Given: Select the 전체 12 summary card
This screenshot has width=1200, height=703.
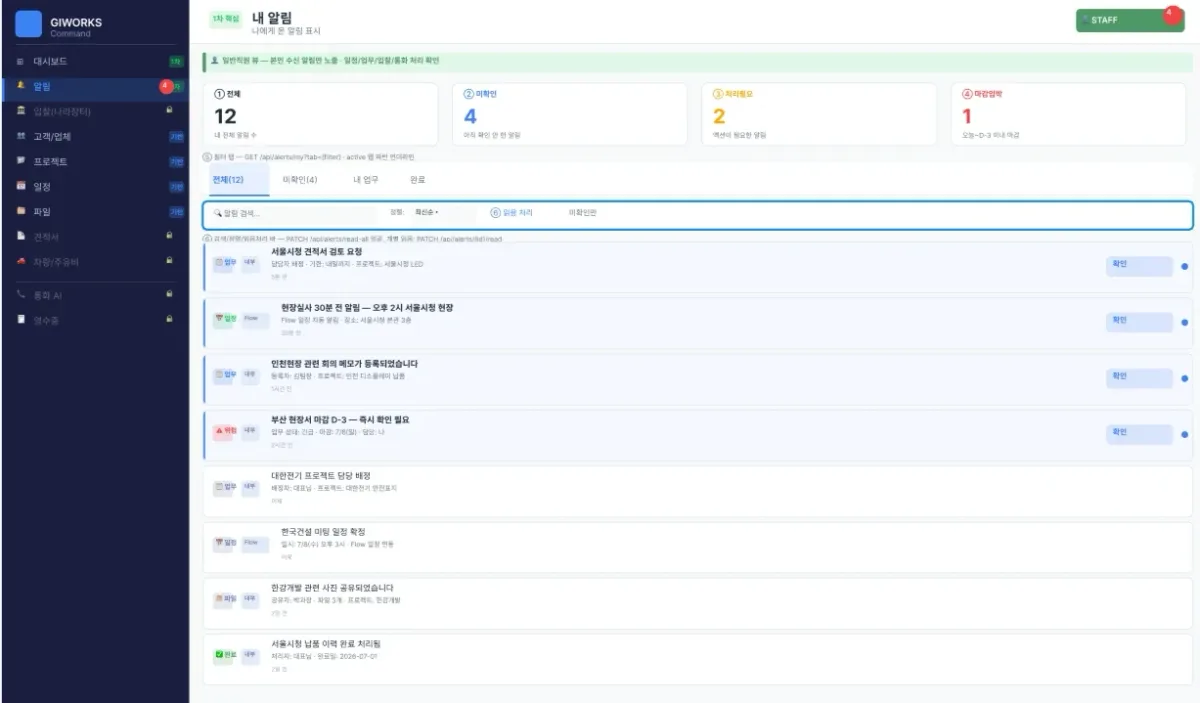Looking at the screenshot, I should coord(320,114).
